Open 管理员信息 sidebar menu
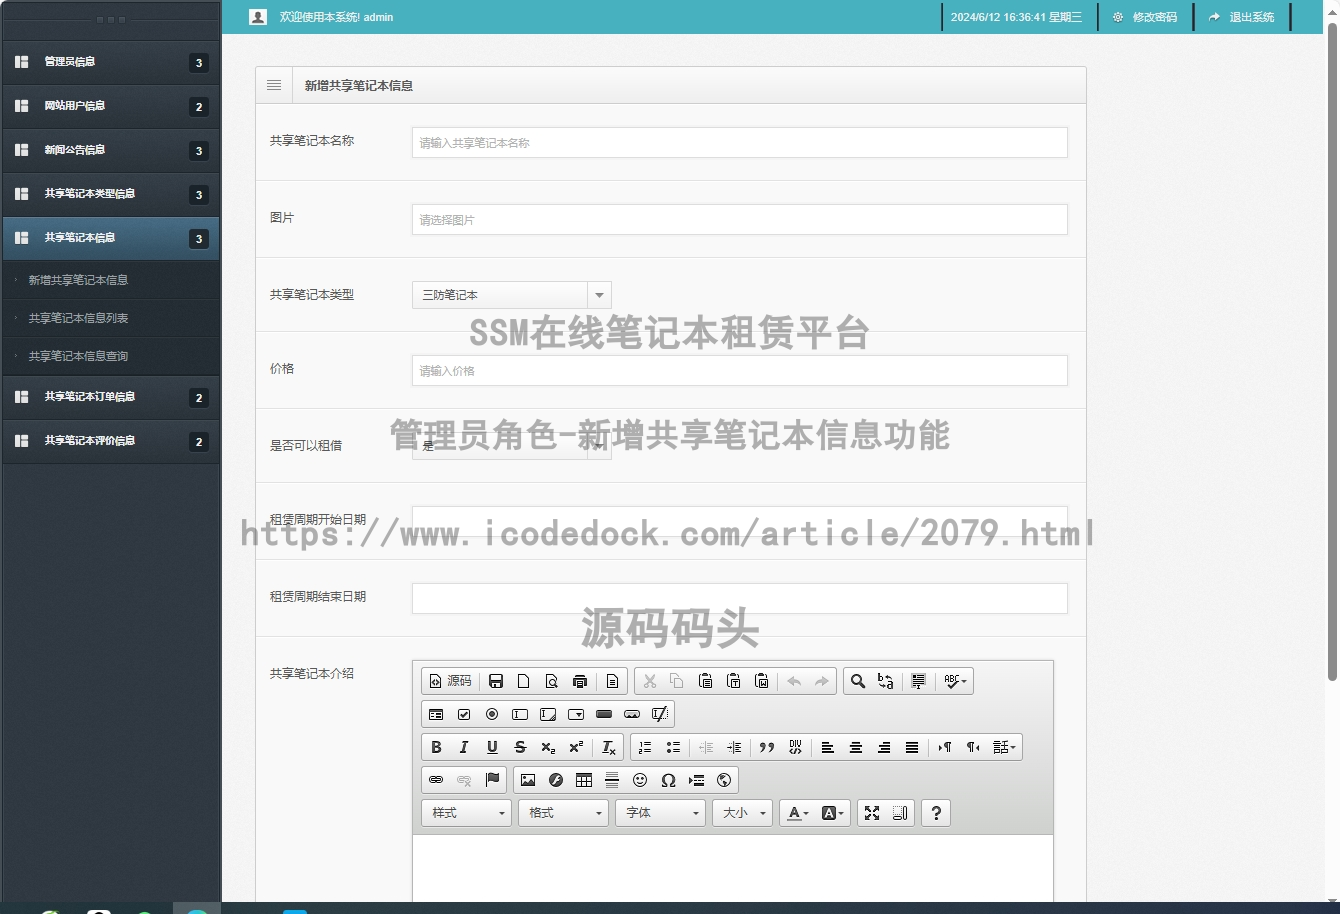This screenshot has width=1340, height=914. click(x=111, y=62)
